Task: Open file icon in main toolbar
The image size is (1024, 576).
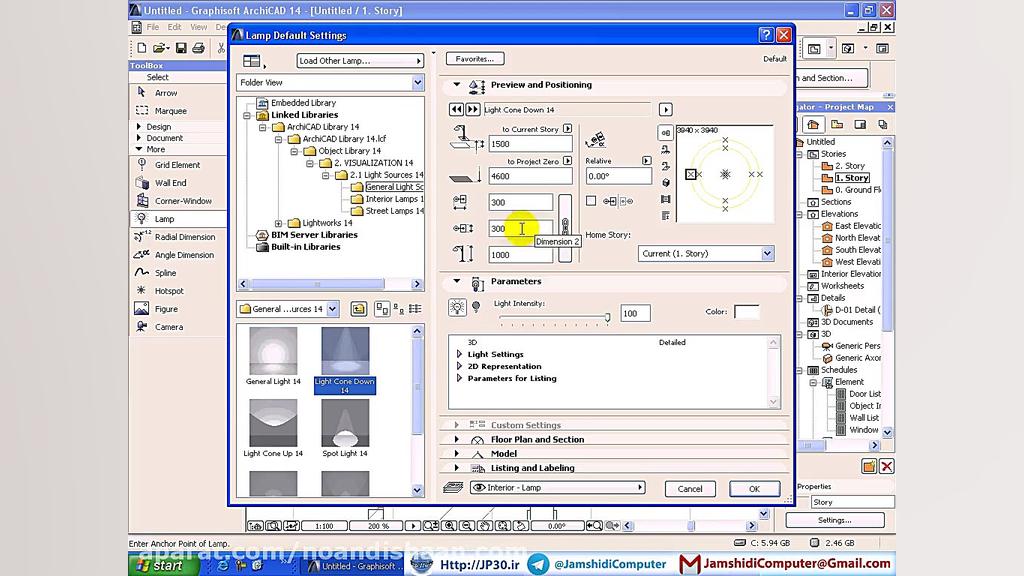Action: point(159,48)
